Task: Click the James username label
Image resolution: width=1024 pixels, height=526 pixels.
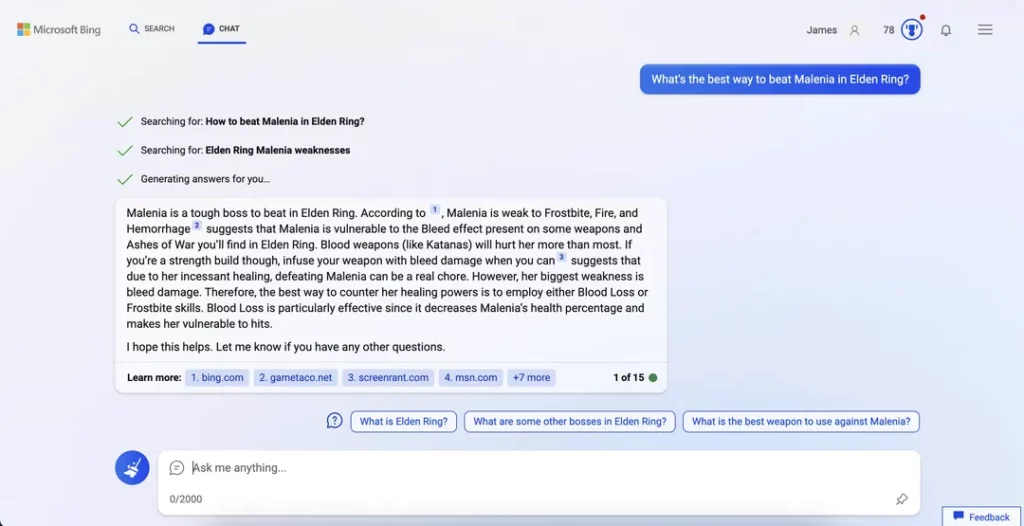Action: click(822, 30)
